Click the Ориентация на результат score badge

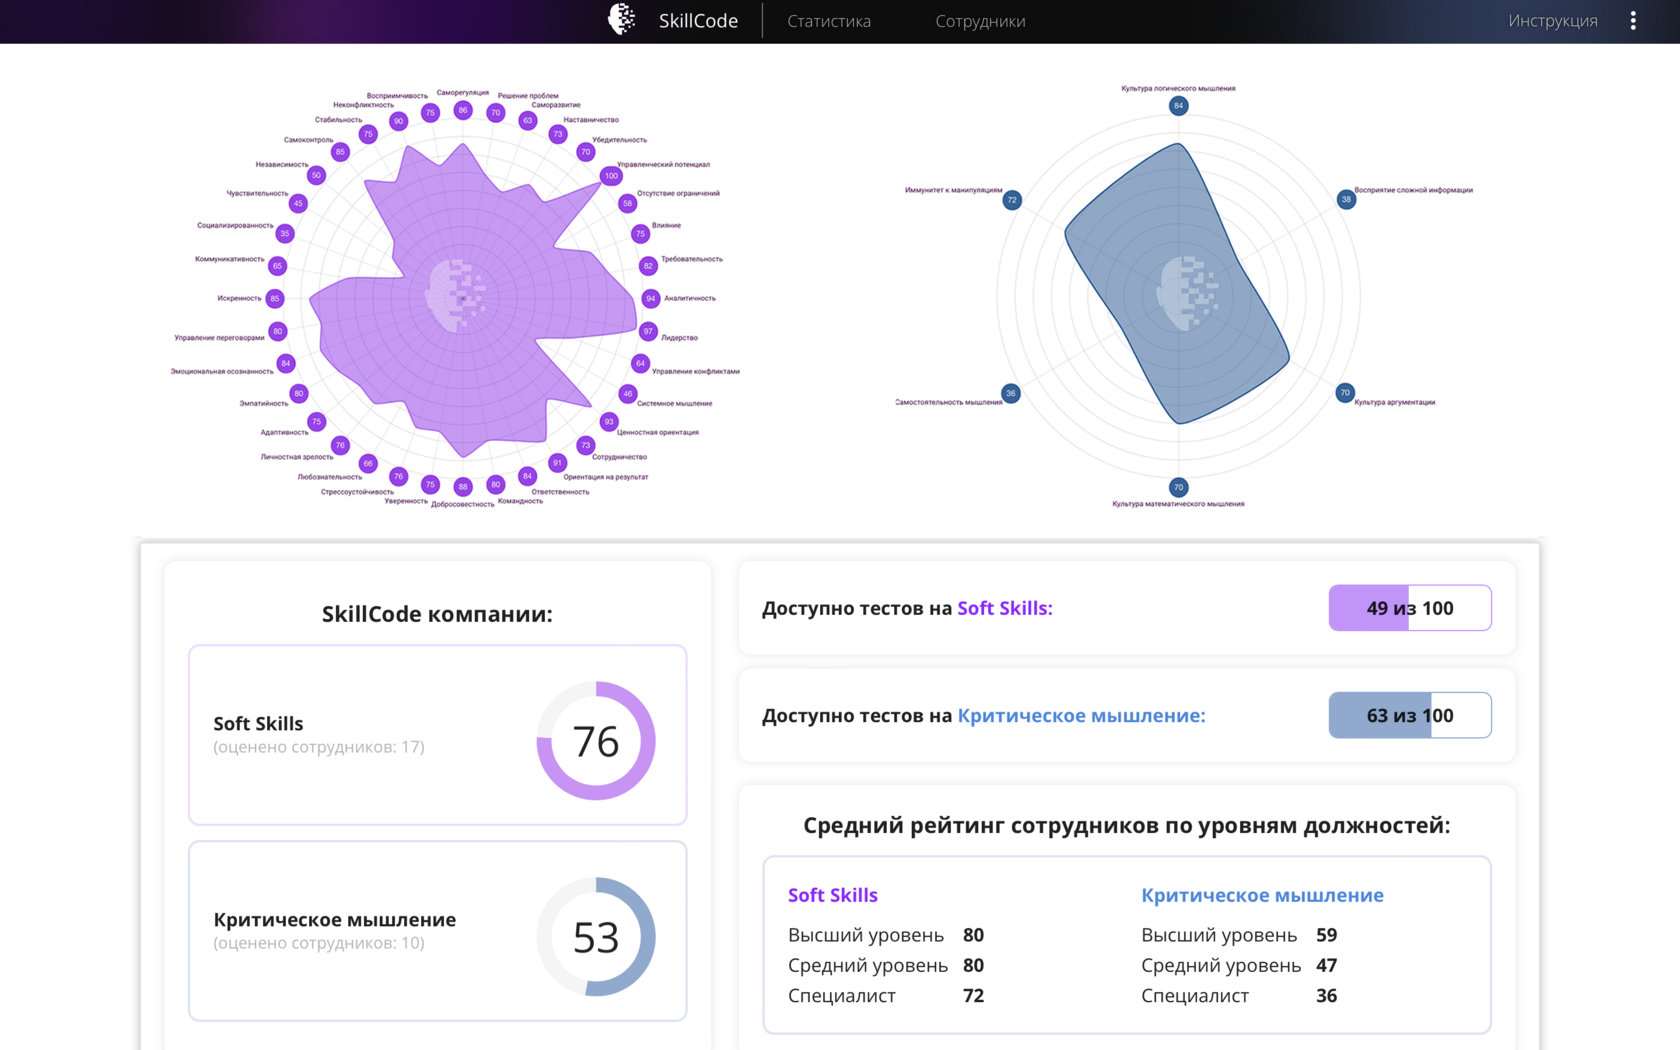click(x=557, y=463)
